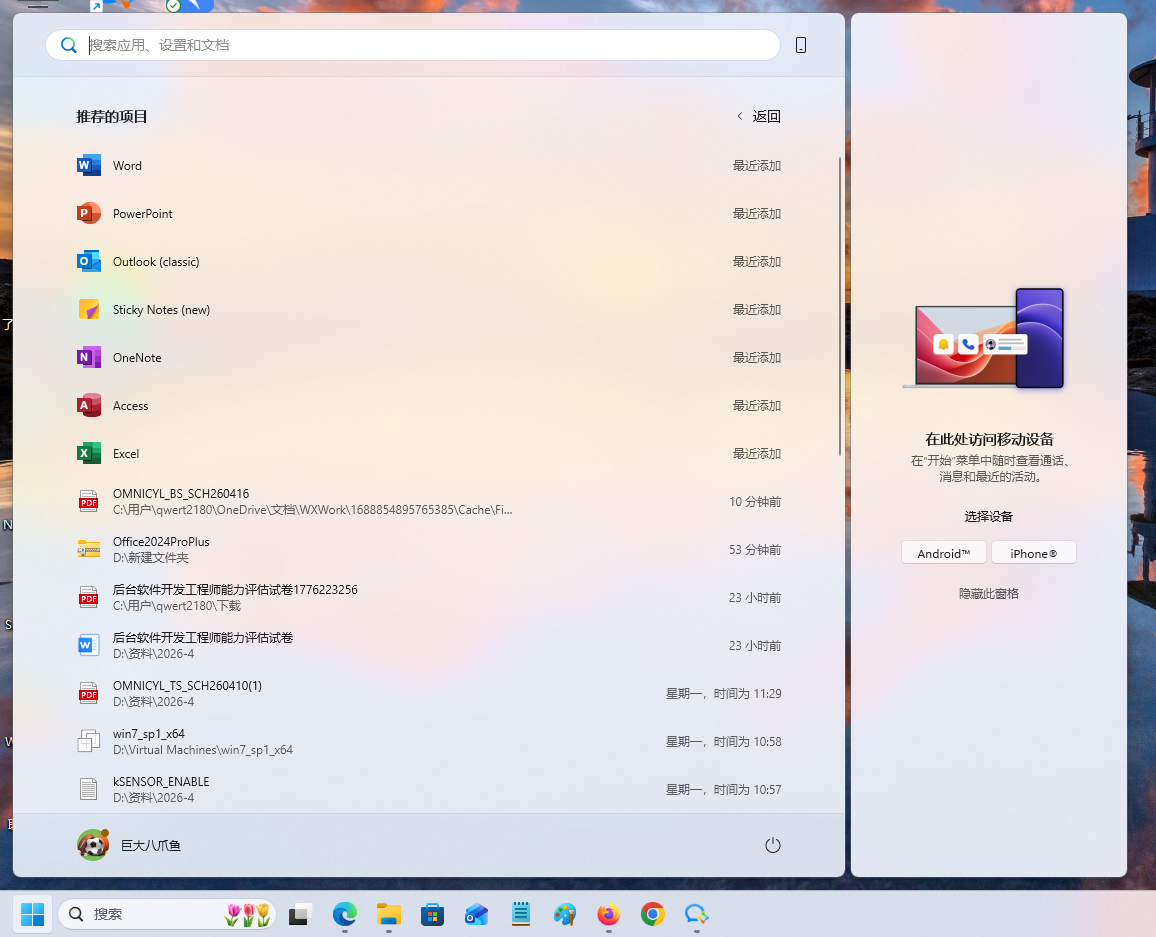Image resolution: width=1156 pixels, height=937 pixels.
Task: Click 隐藏此窗格 to hide pane
Action: point(988,593)
